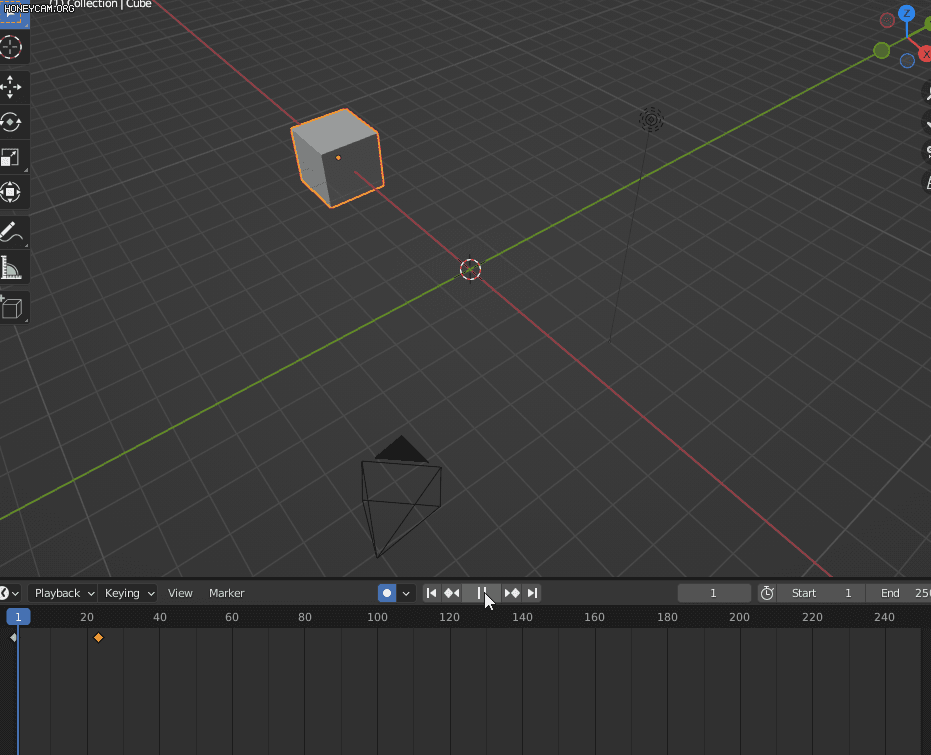Pause the animation playback
Screen dimensions: 931x755
click(482, 593)
